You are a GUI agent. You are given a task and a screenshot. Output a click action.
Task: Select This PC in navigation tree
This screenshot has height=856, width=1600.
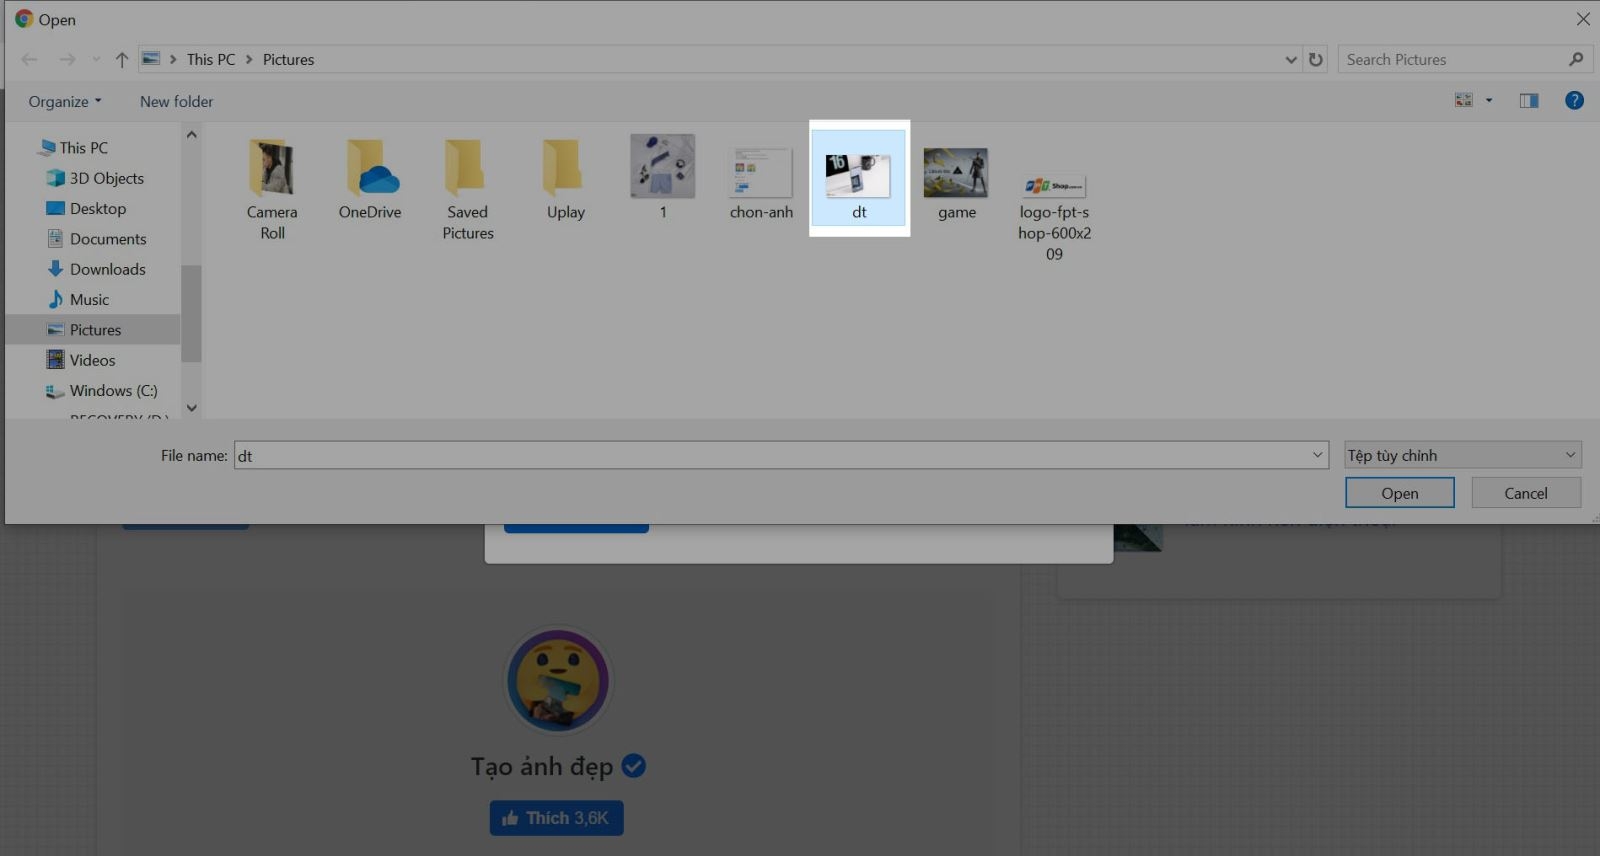point(83,148)
